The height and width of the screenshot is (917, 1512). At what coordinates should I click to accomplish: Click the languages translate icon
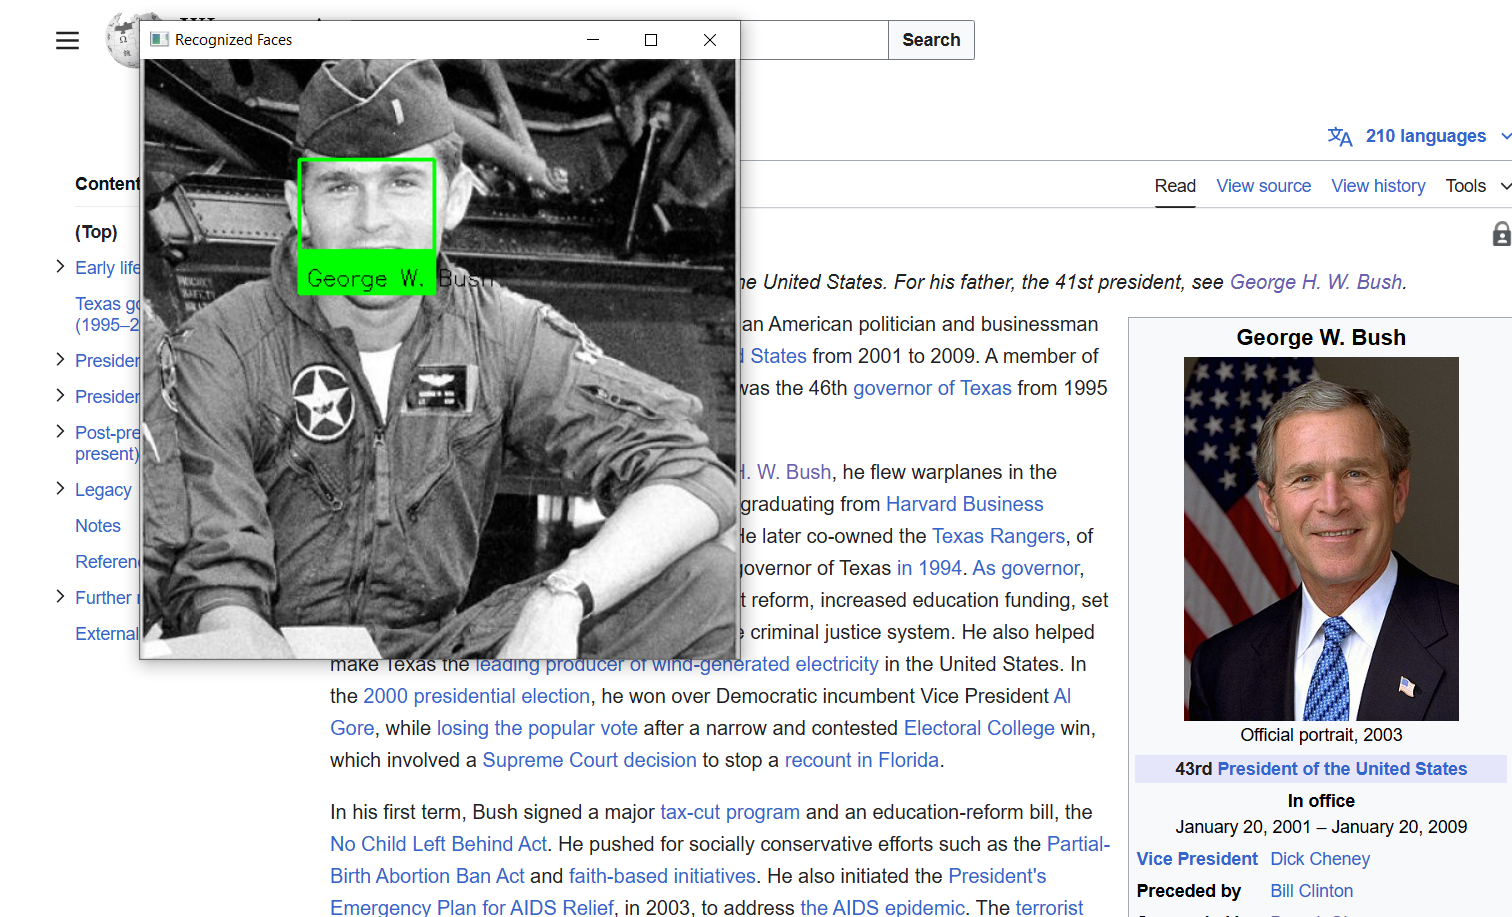coord(1340,136)
